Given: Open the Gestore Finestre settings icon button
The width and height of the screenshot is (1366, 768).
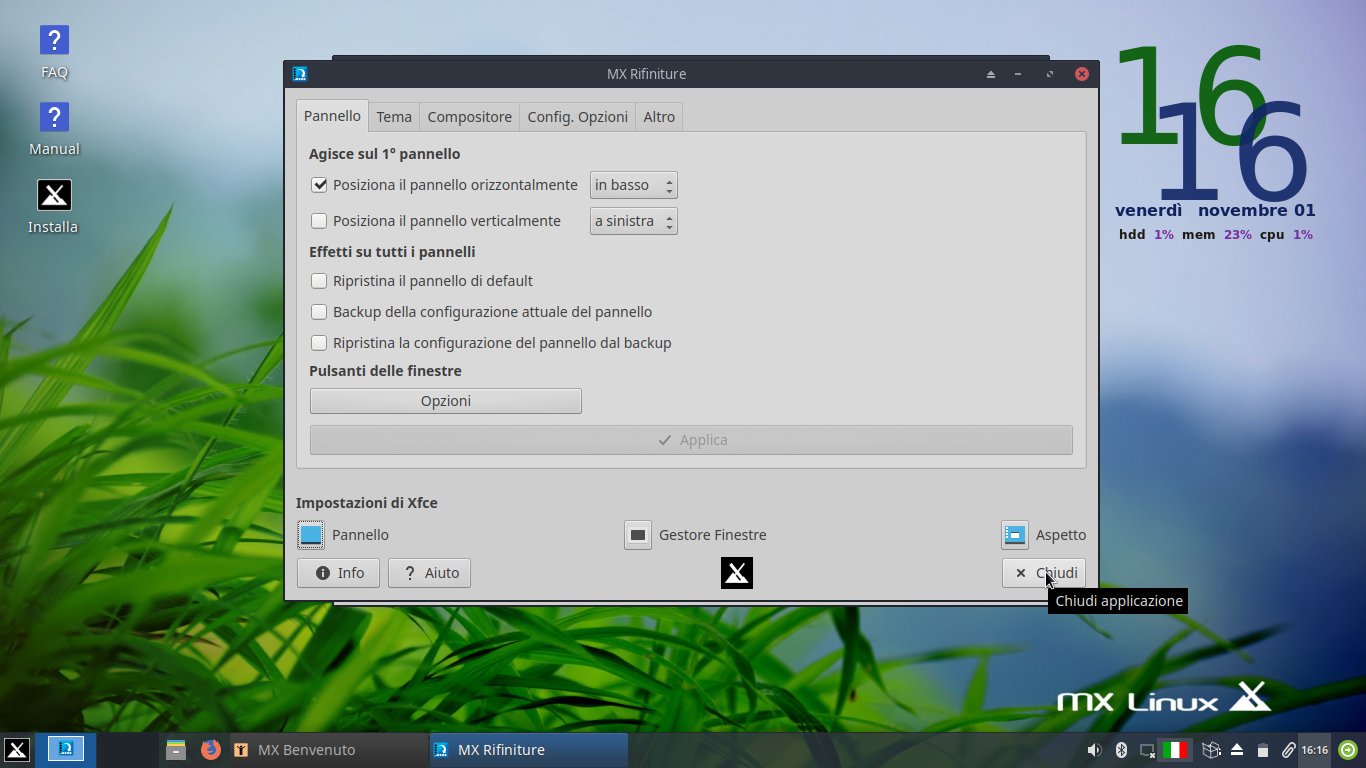Looking at the screenshot, I should (x=638, y=535).
